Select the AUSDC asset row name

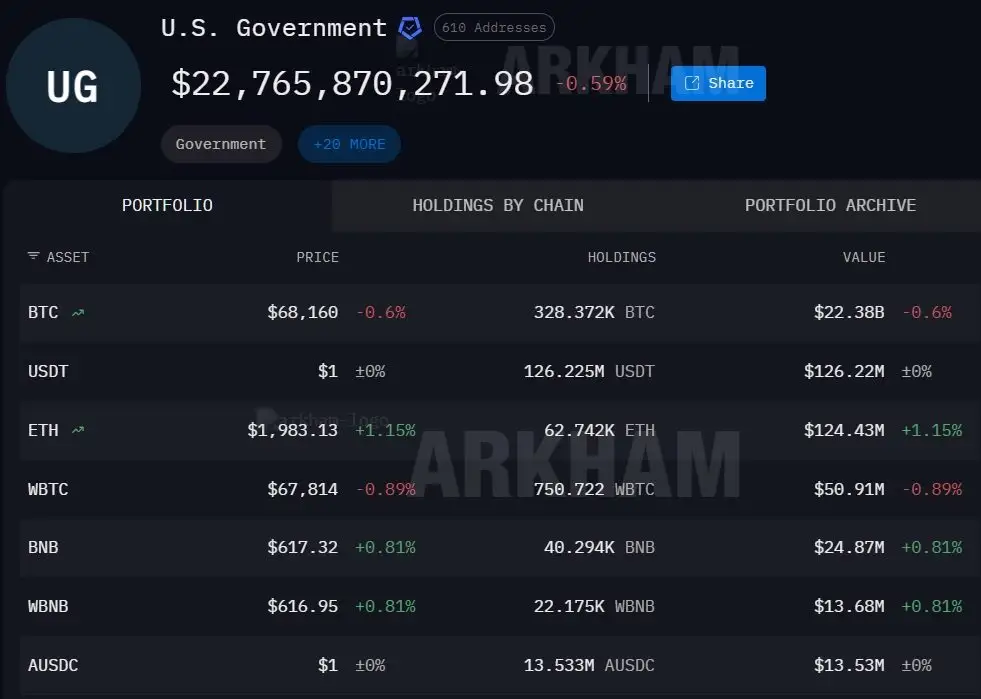pos(53,666)
